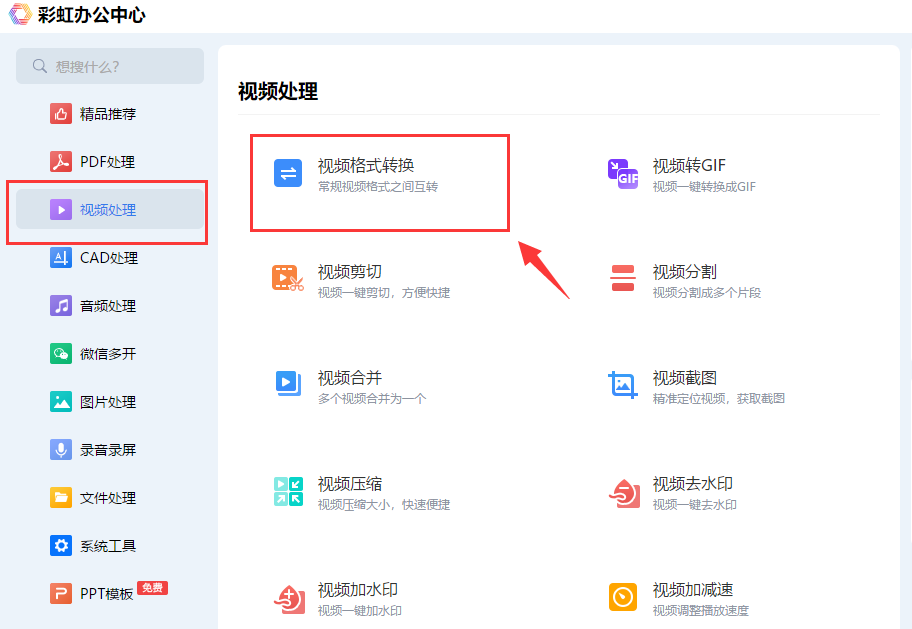The height and width of the screenshot is (629, 912).
Task: Open 视频加减速 tool title
Action: [693, 589]
